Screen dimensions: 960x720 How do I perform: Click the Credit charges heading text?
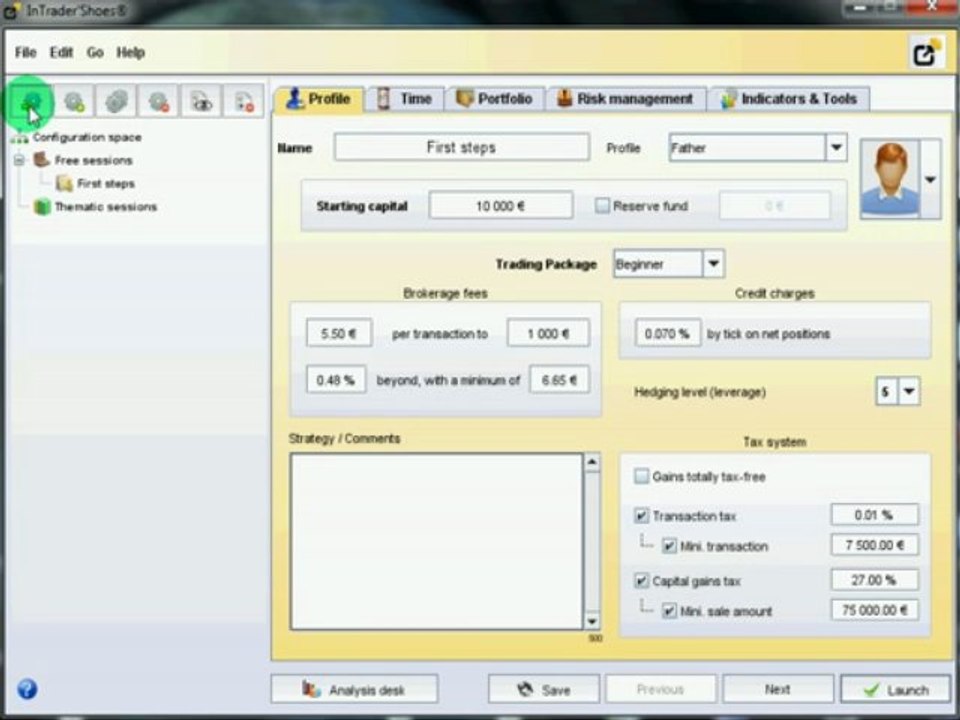point(774,294)
